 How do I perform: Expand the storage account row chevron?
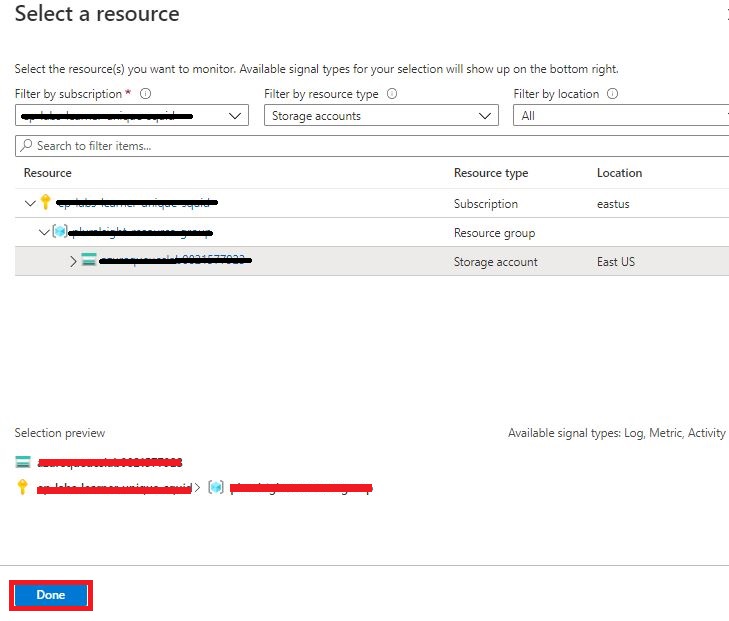(73, 262)
